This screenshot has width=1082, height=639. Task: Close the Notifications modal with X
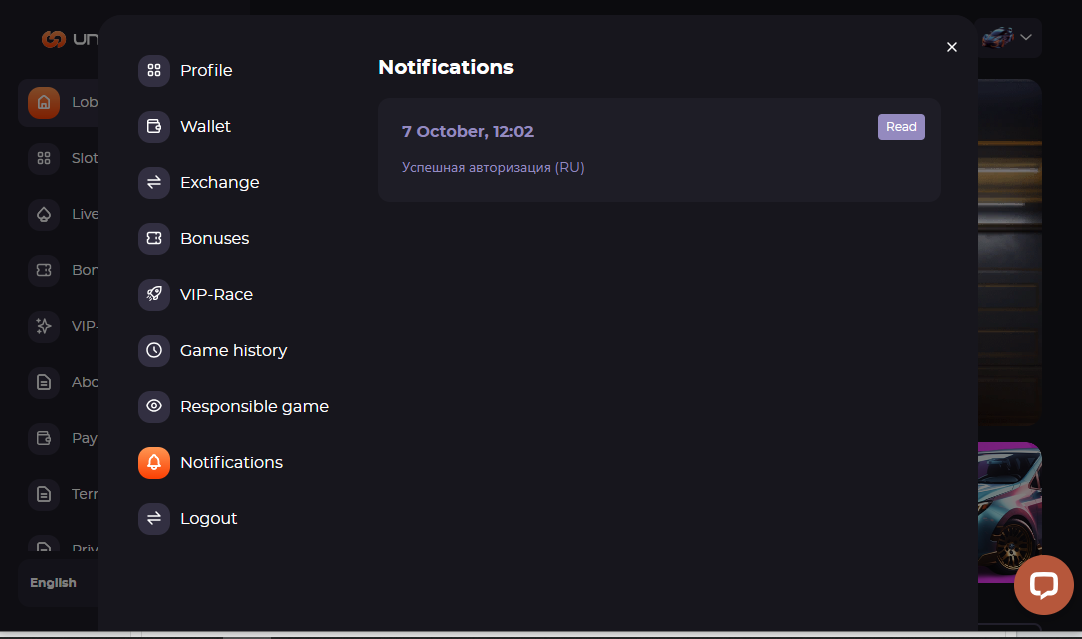click(952, 47)
